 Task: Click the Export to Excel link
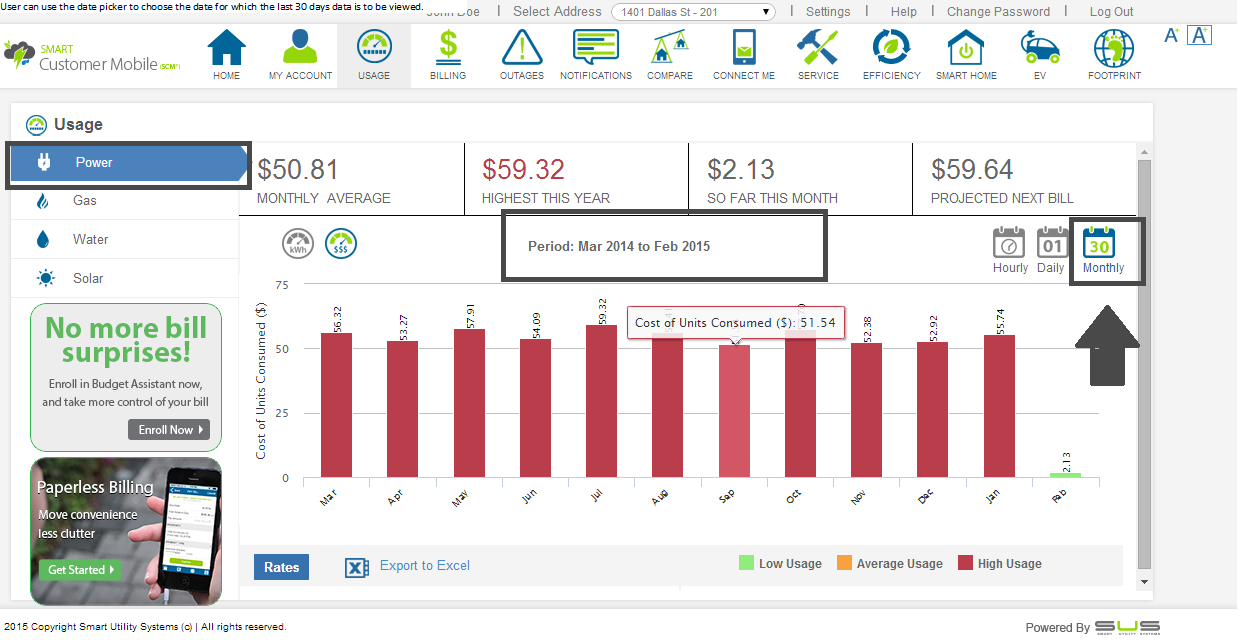click(x=424, y=566)
